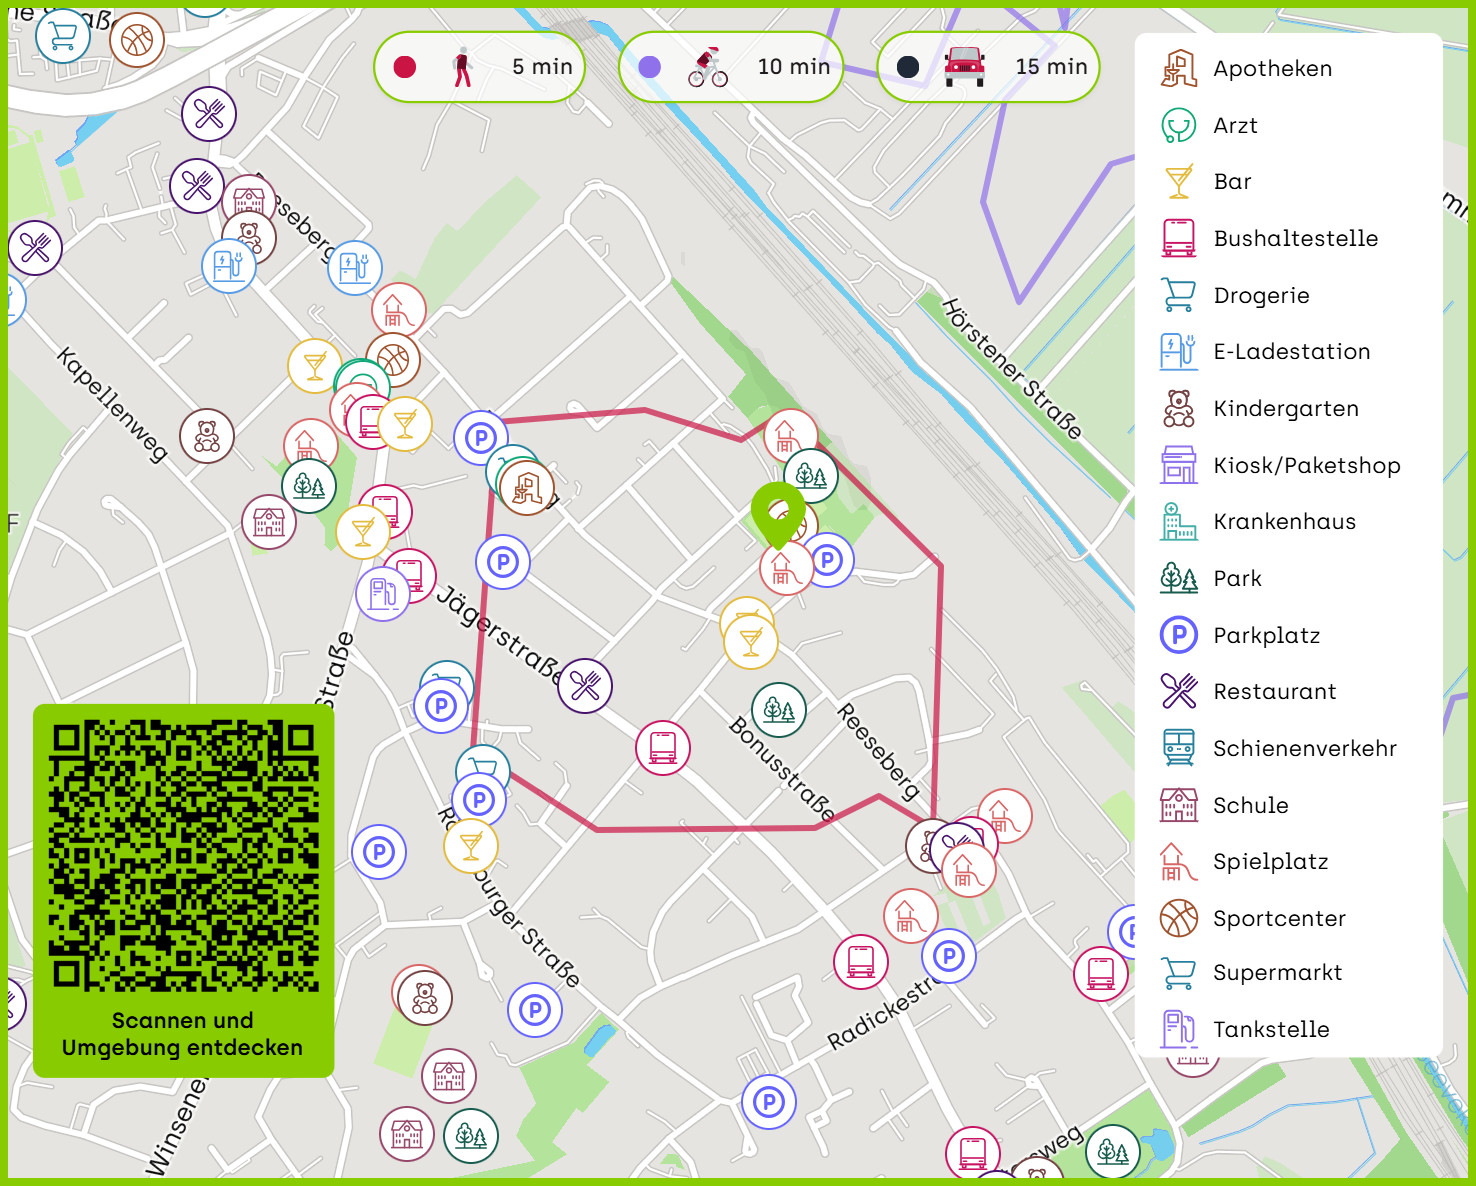Open restaurant marker beside Jägerstraße label
This screenshot has width=1476, height=1186.
coord(585,686)
